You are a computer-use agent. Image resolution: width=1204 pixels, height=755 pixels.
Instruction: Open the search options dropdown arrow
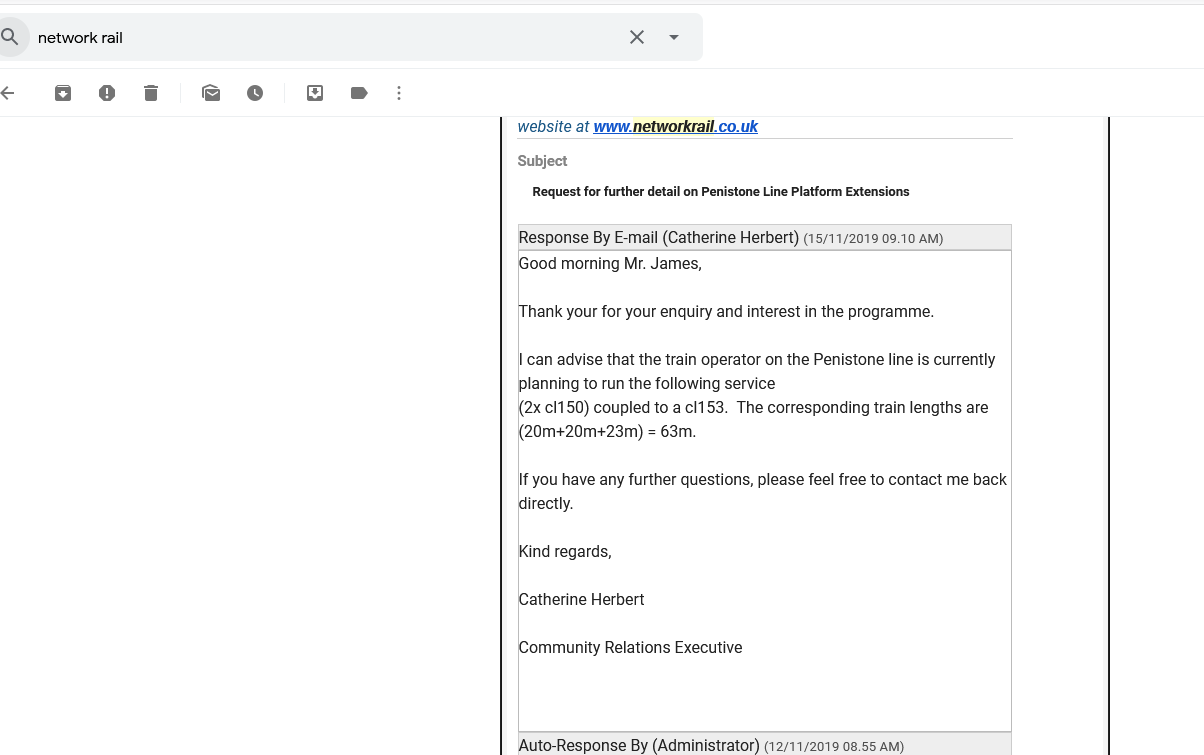tap(674, 37)
